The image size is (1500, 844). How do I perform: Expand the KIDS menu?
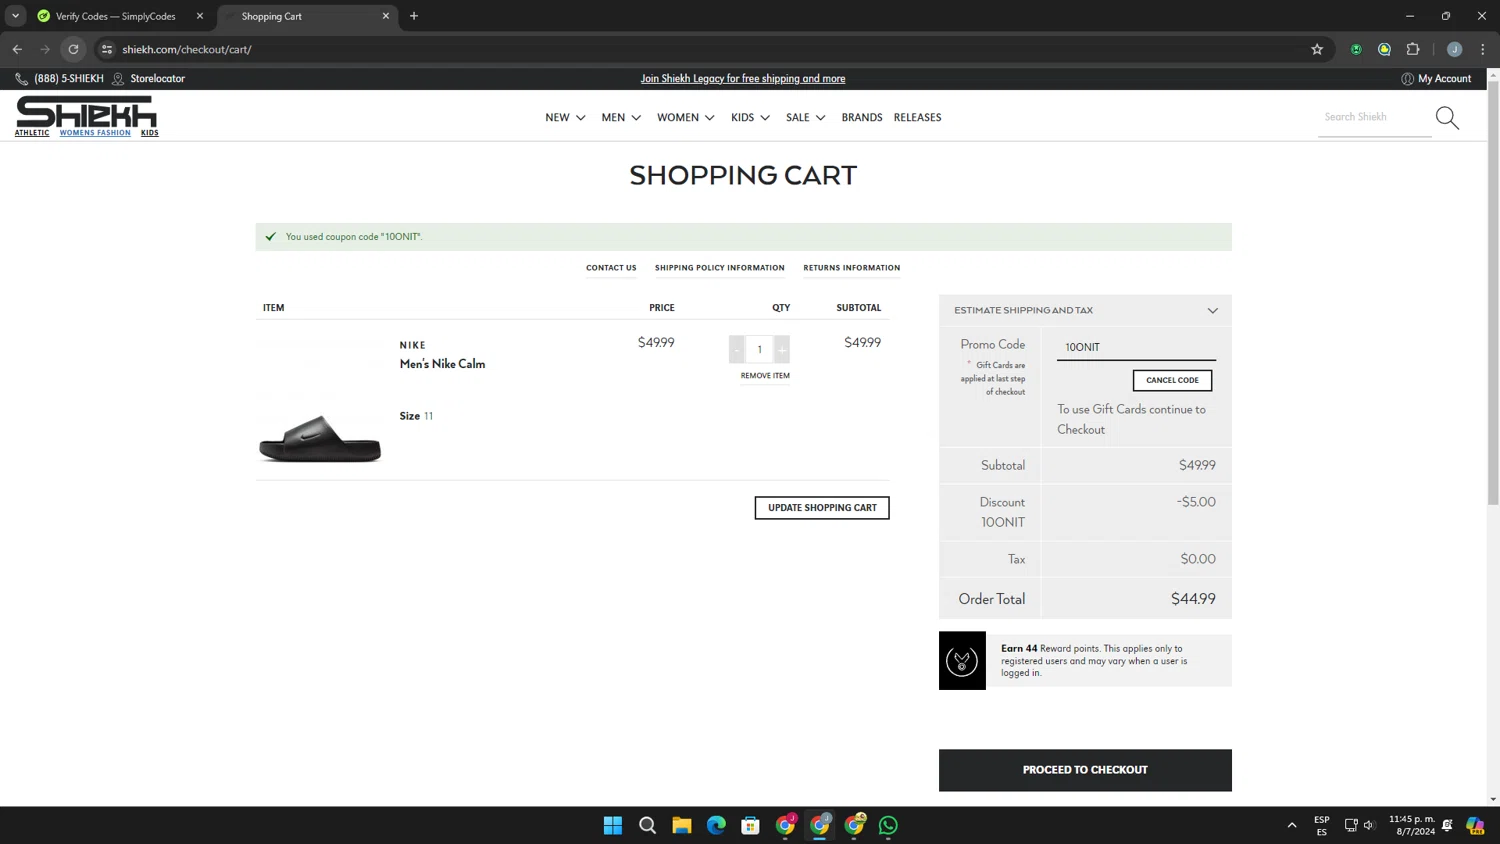[750, 117]
